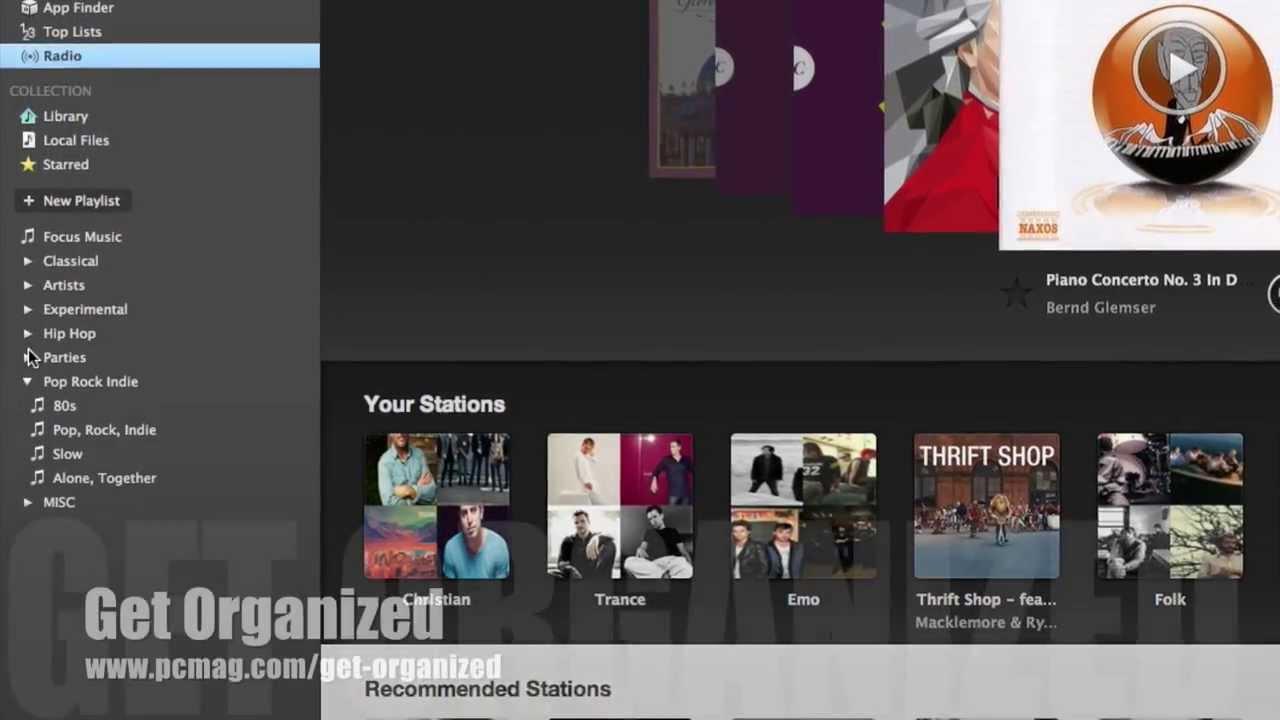Open Library in Collection
This screenshot has height=720, width=1280.
click(x=65, y=116)
